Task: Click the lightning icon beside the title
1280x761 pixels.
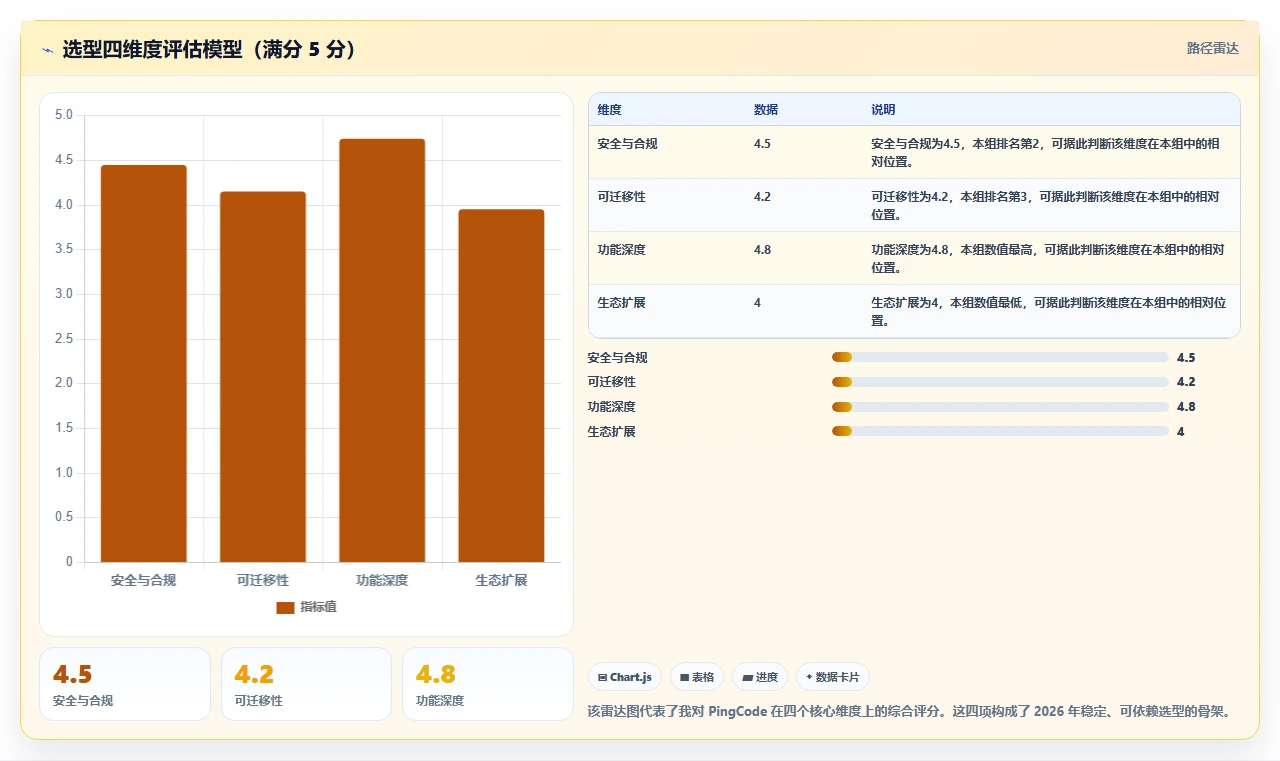Action: (x=47, y=50)
